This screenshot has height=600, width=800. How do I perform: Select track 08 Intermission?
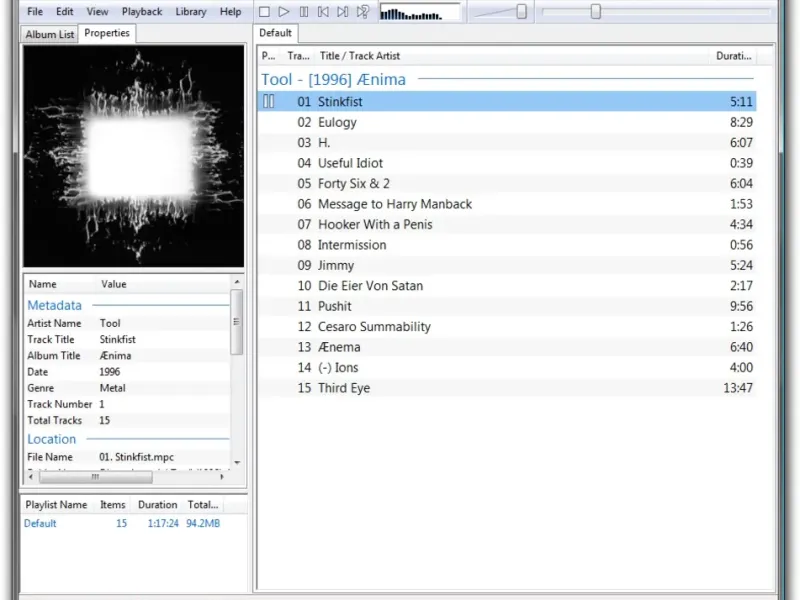[x=507, y=245]
